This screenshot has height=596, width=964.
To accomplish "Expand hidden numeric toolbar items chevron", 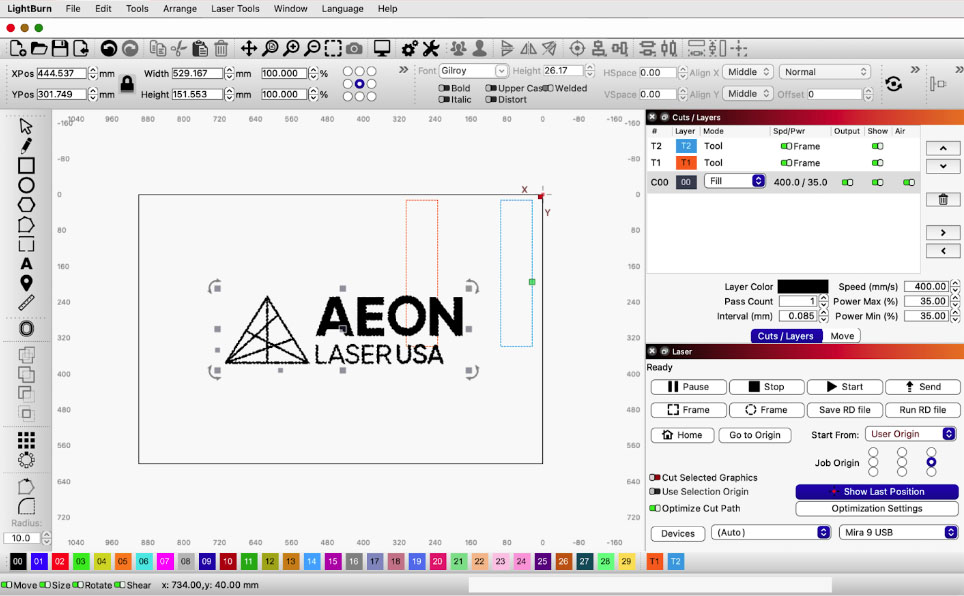I will pos(403,70).
